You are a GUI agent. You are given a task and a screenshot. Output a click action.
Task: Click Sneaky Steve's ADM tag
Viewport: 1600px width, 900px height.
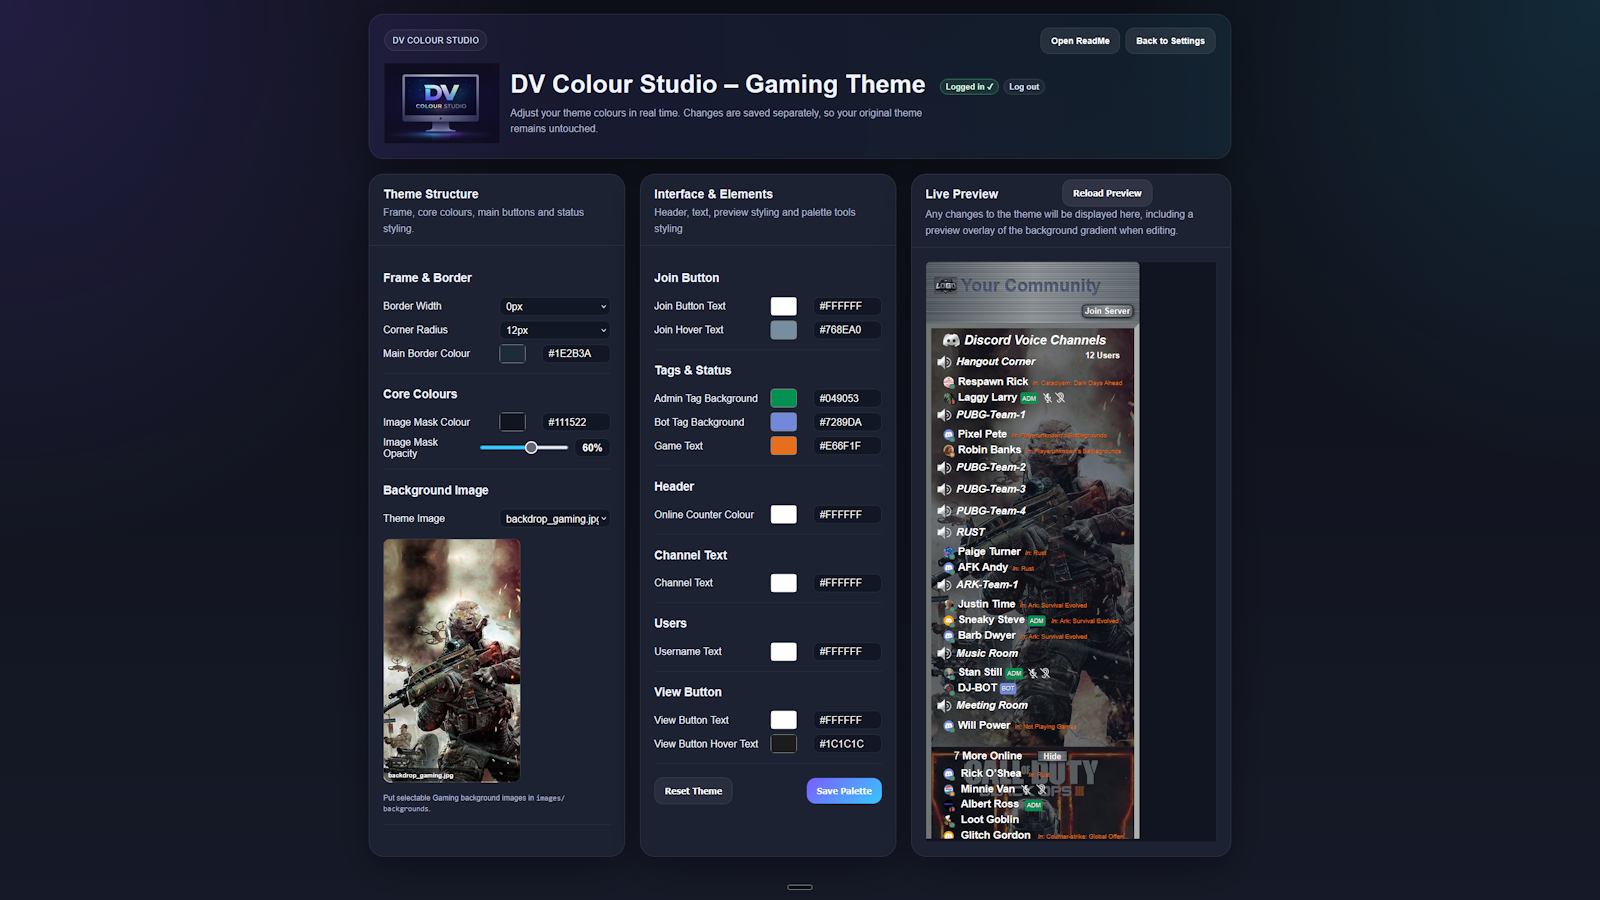[1037, 621]
